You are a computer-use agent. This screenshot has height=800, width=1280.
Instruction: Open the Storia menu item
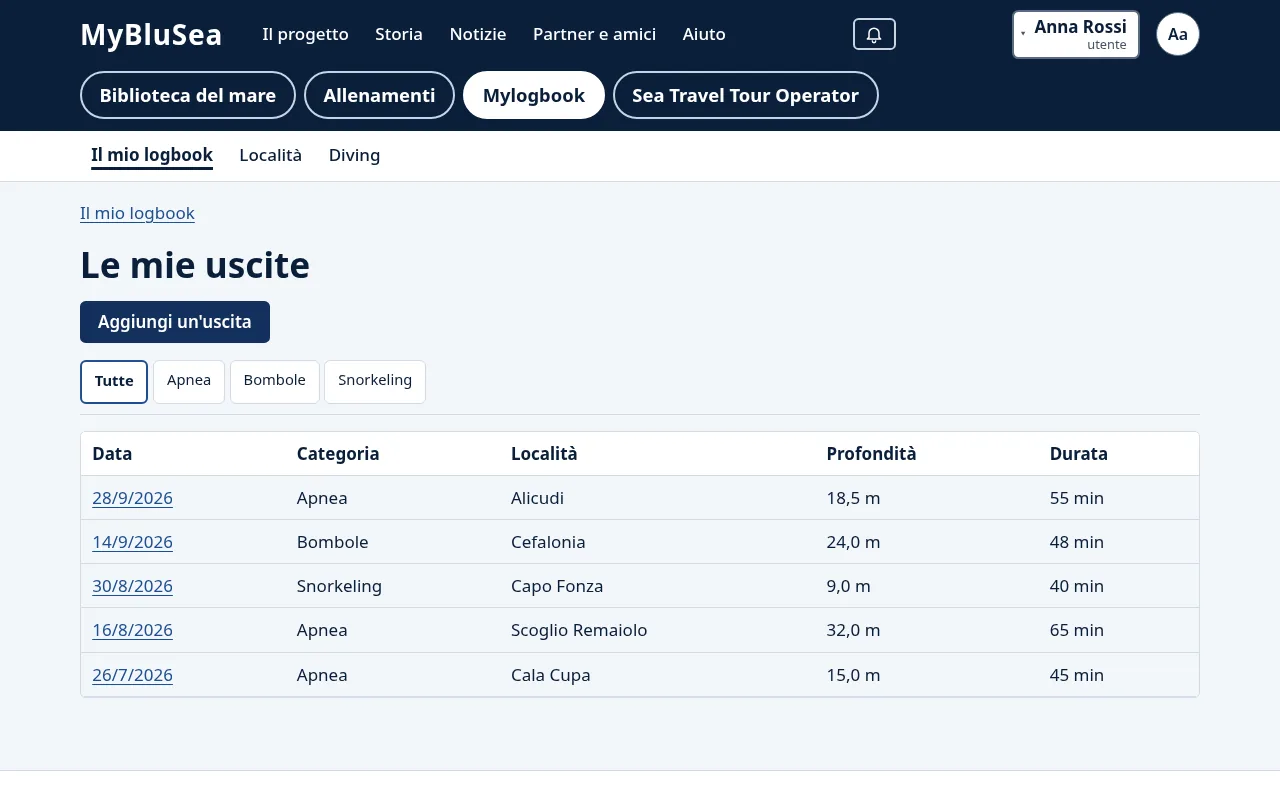click(399, 34)
